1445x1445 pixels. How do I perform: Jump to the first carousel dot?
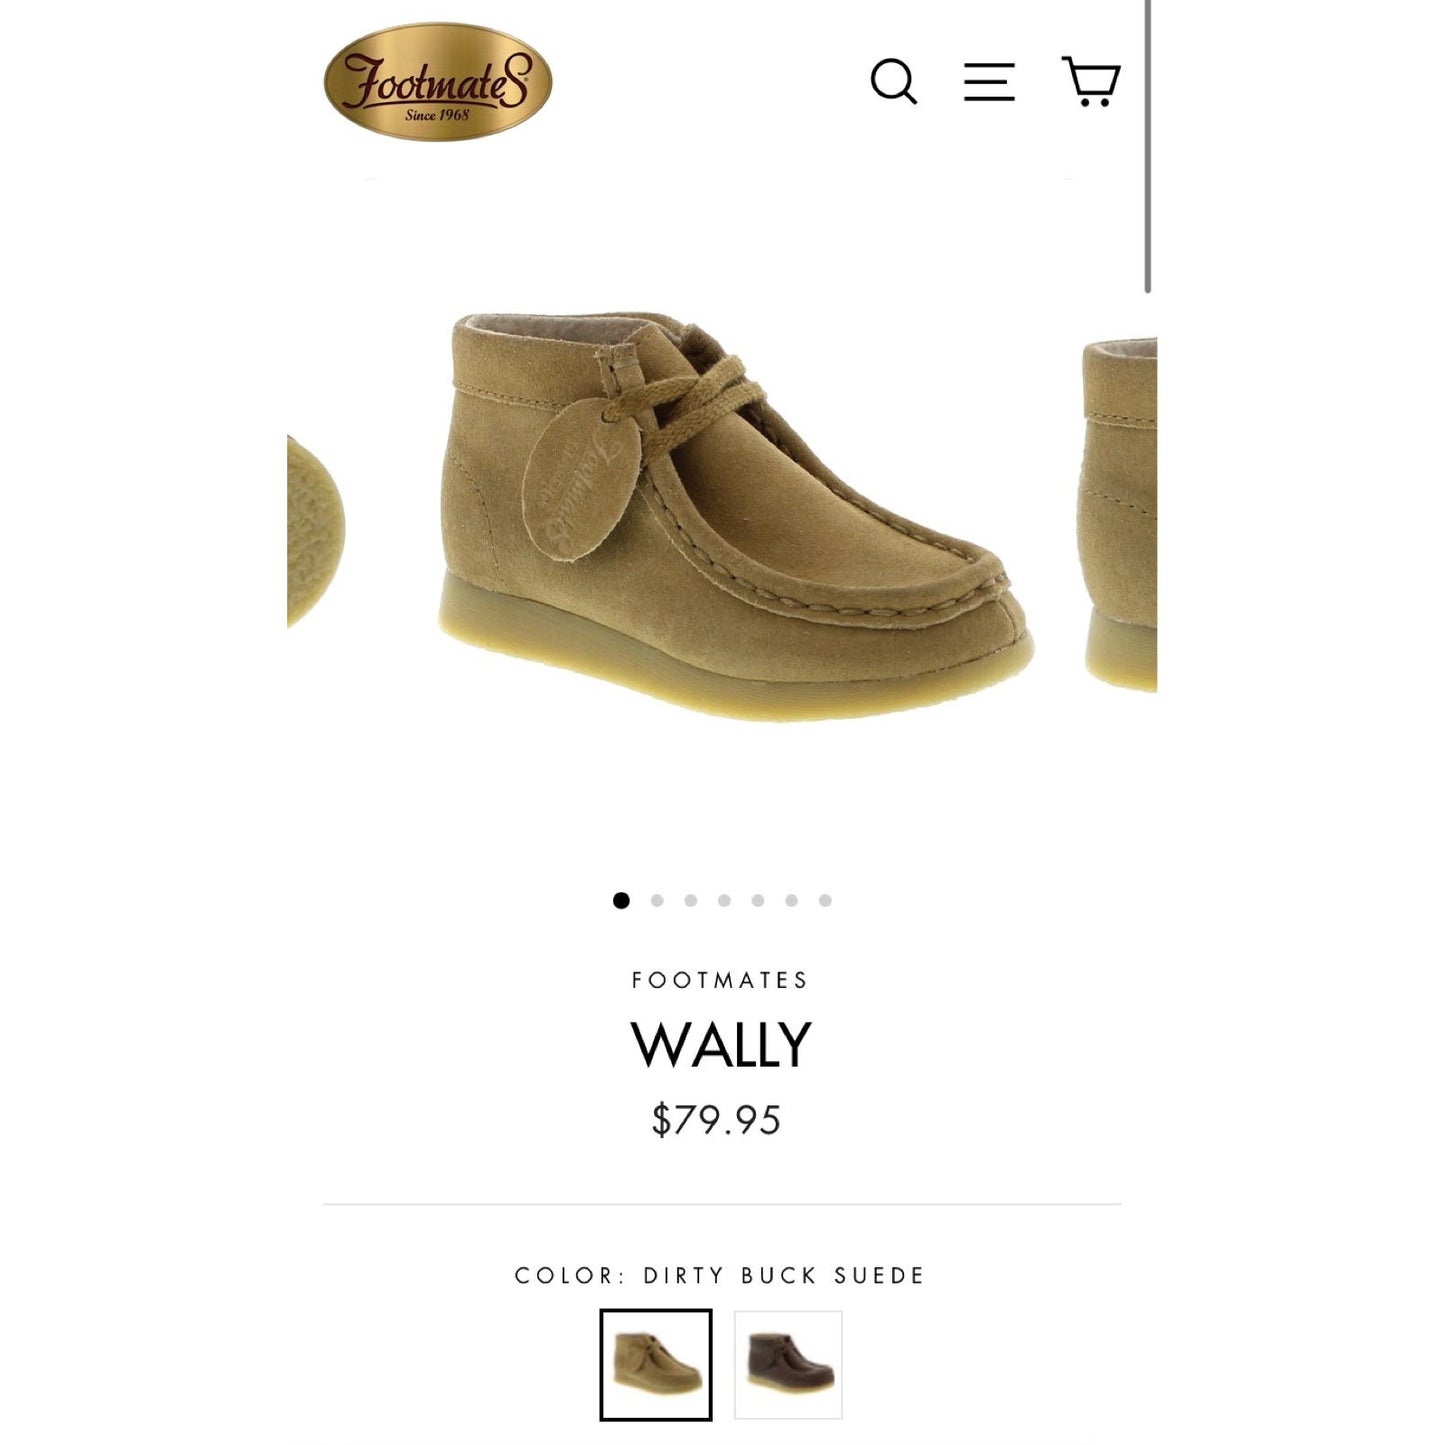[621, 900]
